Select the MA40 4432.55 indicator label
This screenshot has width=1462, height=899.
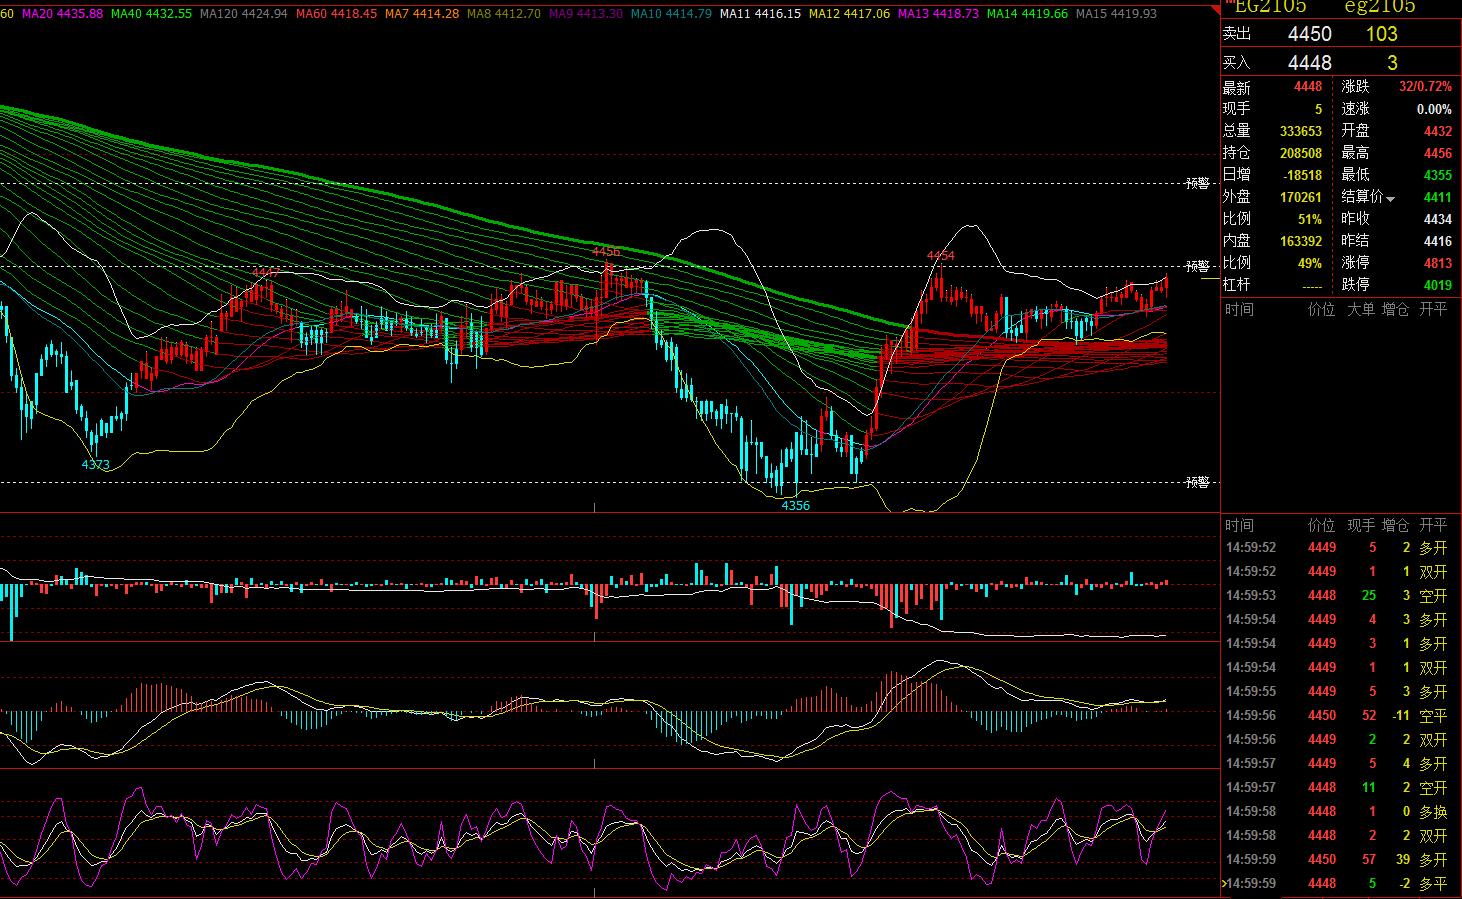(151, 14)
